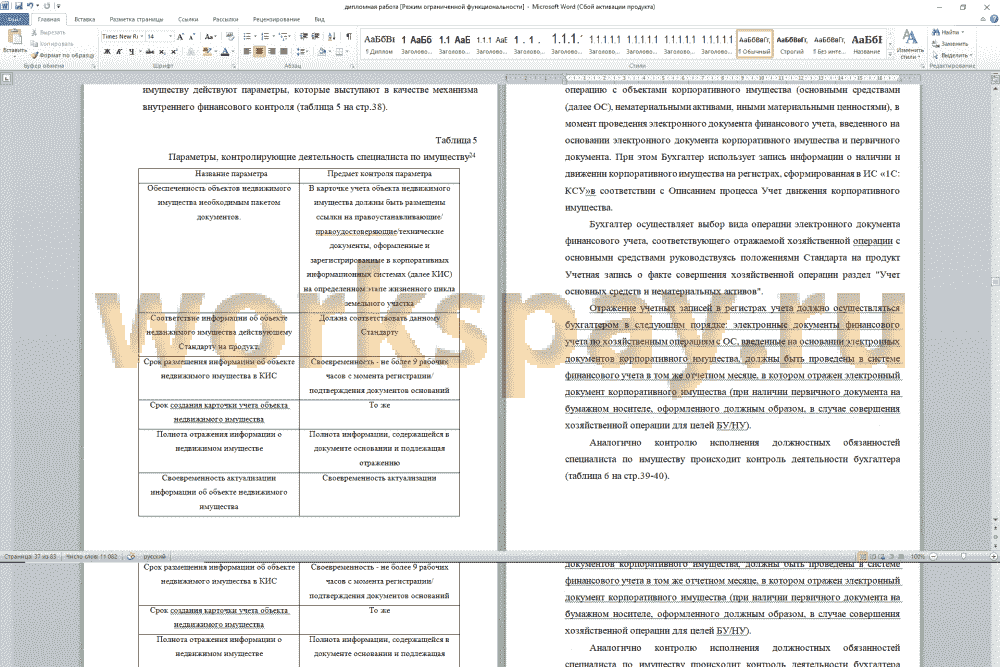Toggle the ruler view button
The image size is (1000, 667).
click(x=995, y=78)
